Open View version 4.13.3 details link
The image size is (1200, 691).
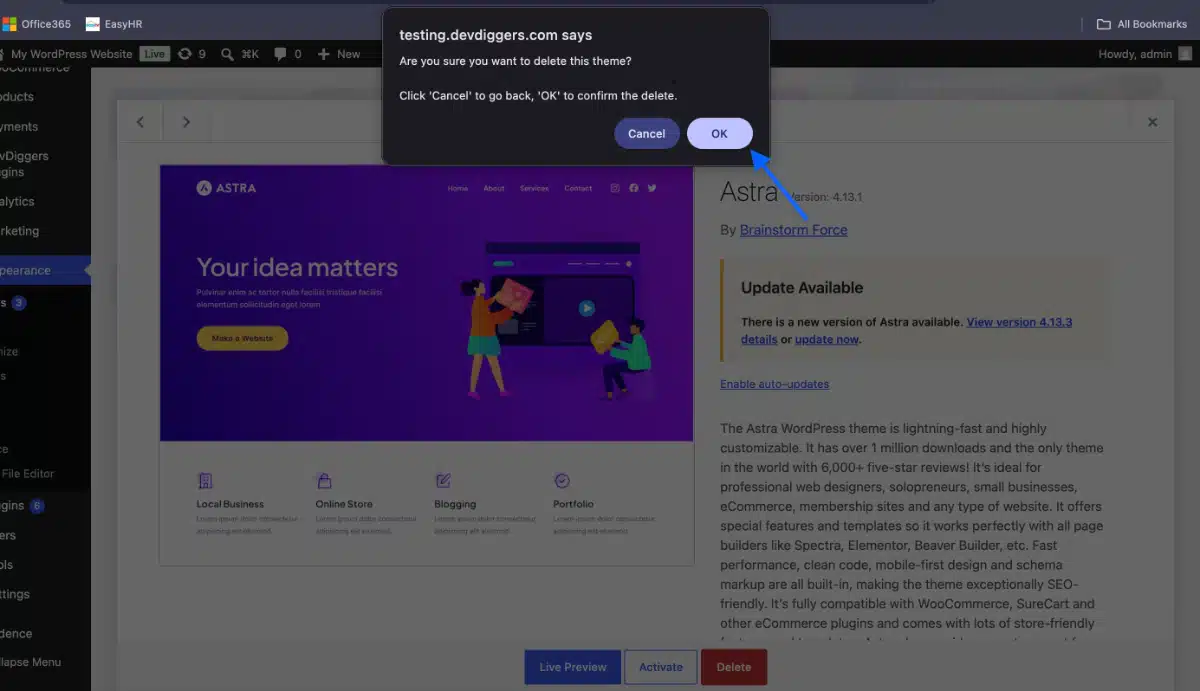pyautogui.click(x=906, y=331)
